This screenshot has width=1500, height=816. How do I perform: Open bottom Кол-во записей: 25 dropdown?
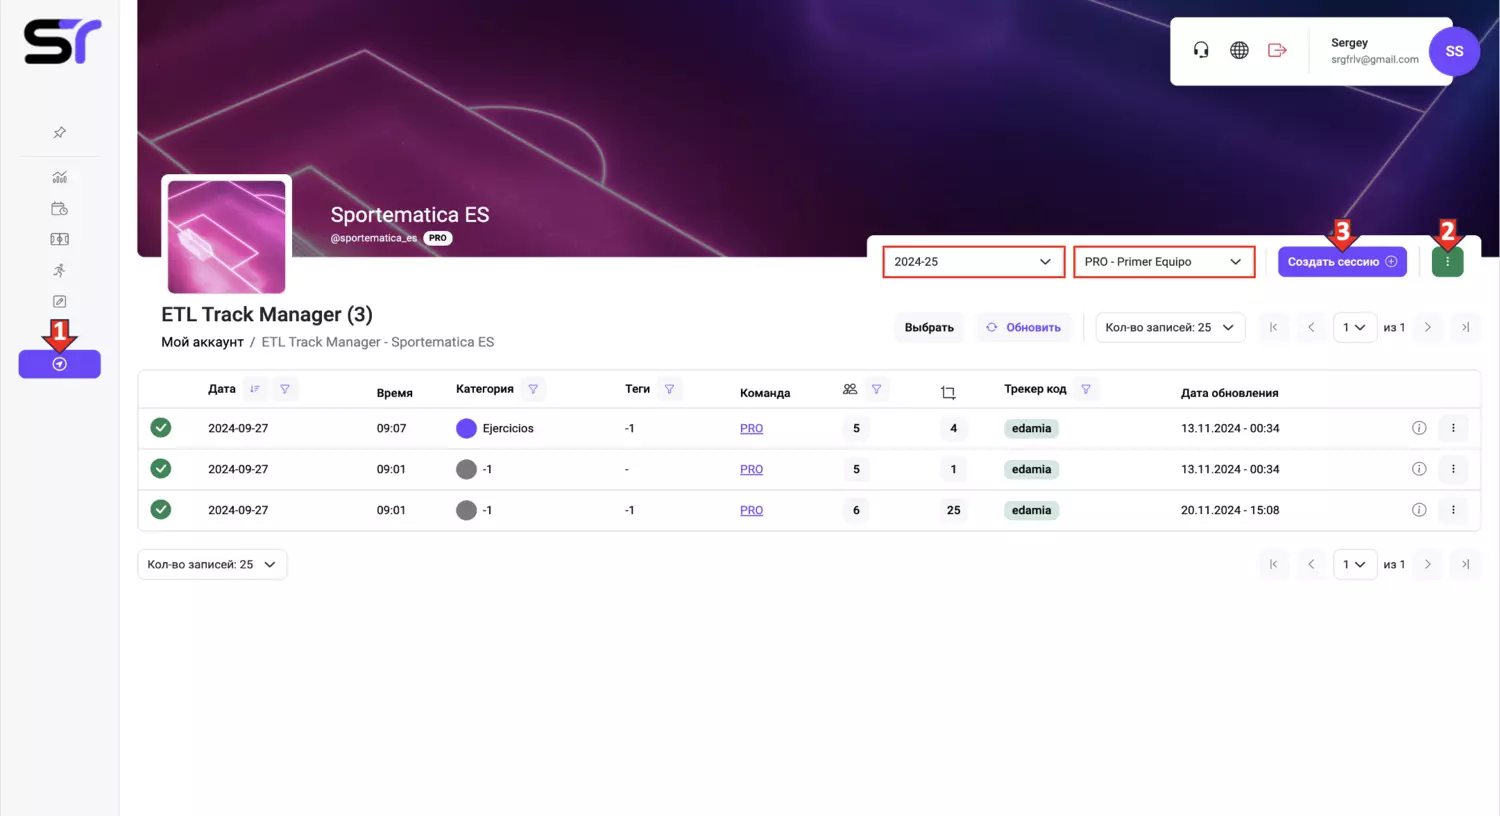(x=212, y=564)
